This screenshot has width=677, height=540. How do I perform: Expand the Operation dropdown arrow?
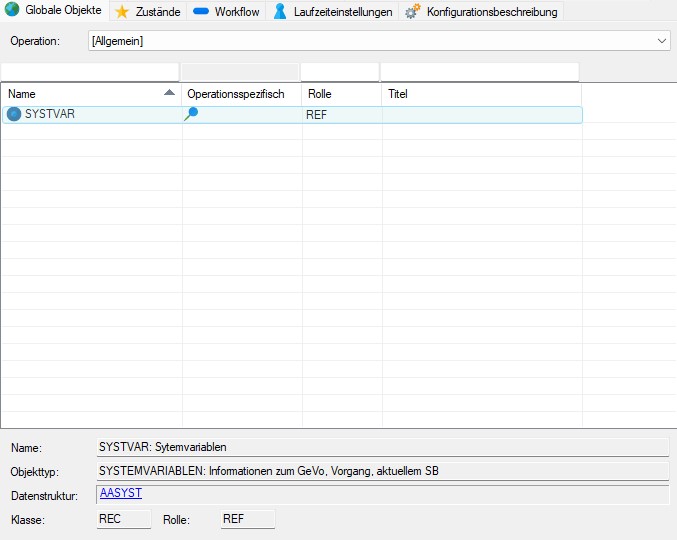(662, 41)
